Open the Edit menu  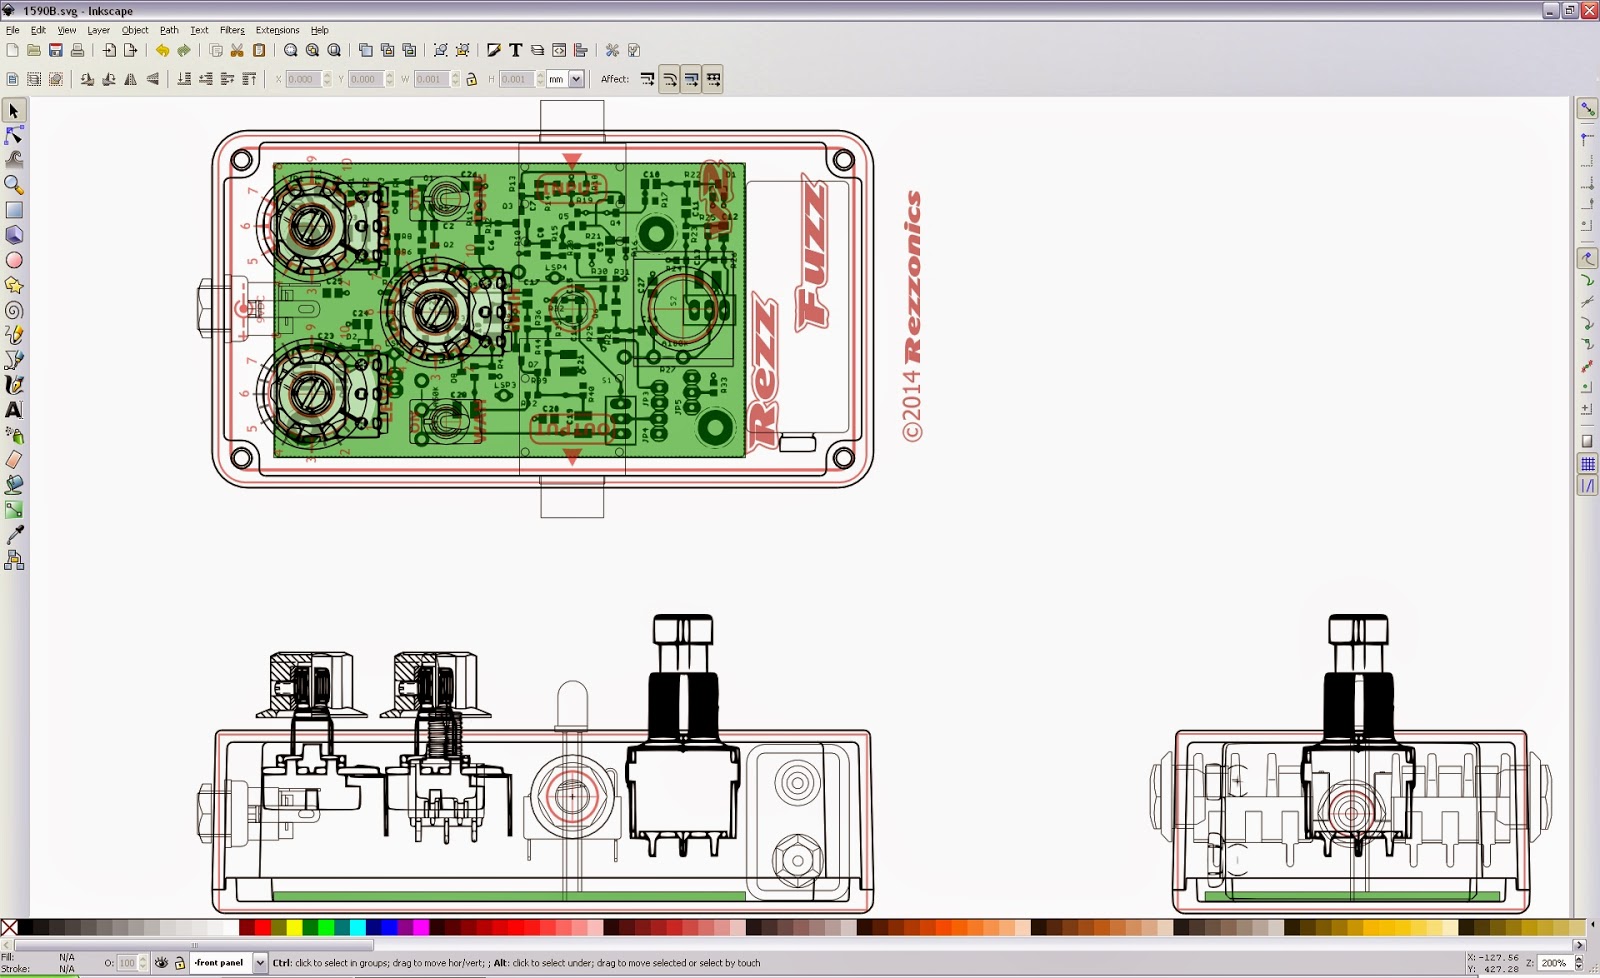coord(38,30)
